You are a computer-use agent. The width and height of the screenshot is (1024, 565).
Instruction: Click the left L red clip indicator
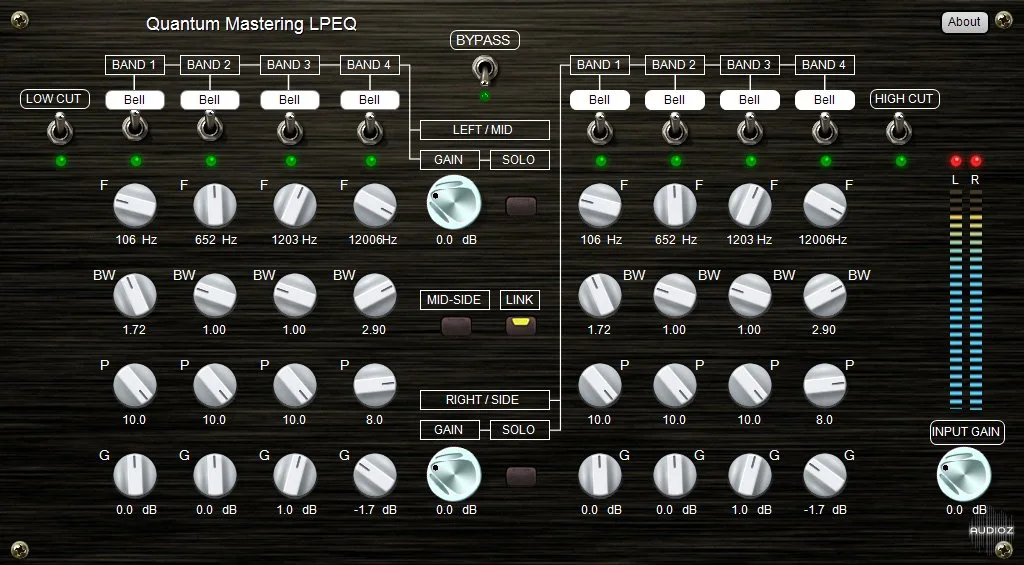956,161
